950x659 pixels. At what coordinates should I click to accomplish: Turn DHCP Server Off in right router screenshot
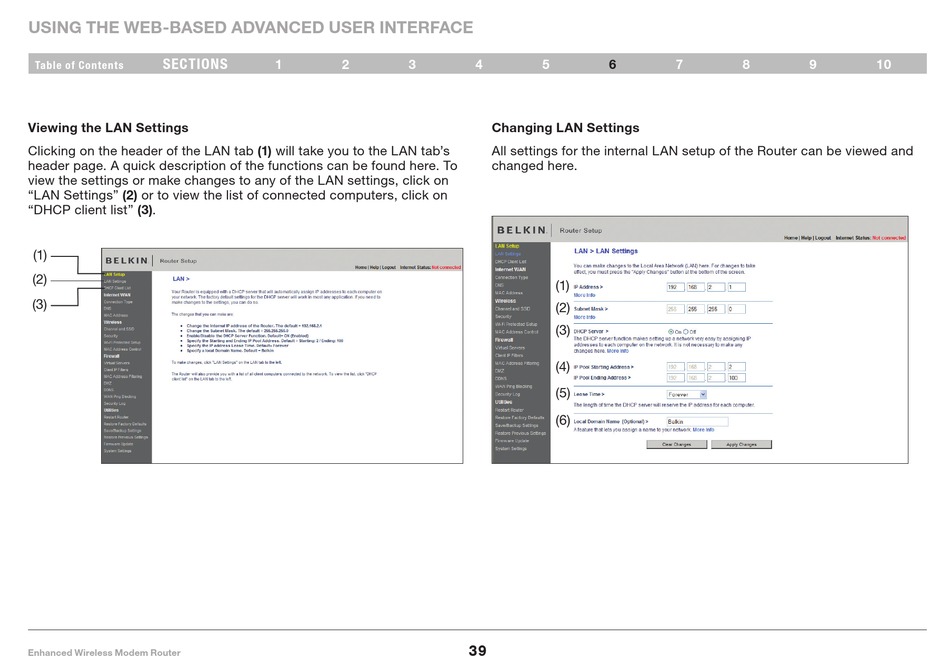[686, 332]
